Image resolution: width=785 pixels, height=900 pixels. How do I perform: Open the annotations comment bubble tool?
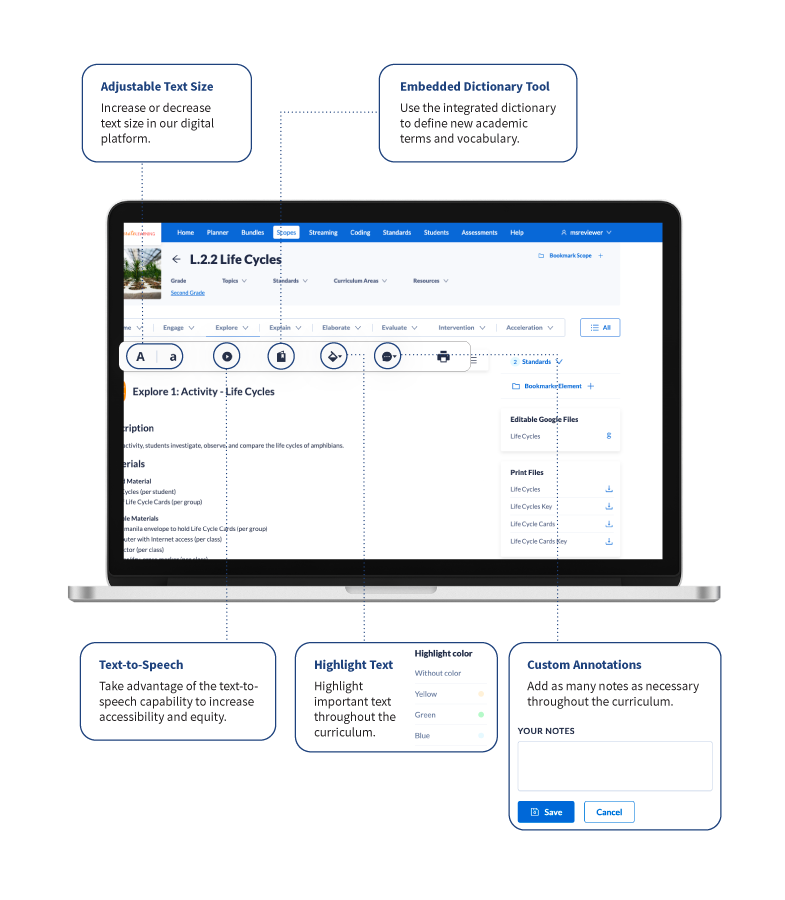(388, 356)
